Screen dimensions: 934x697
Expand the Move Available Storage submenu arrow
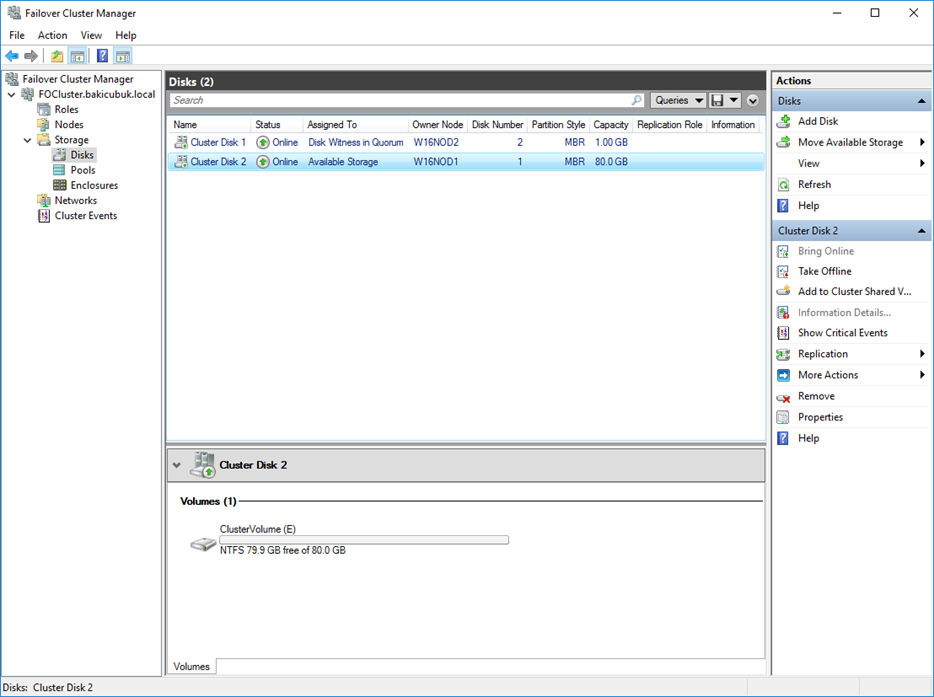coord(922,142)
